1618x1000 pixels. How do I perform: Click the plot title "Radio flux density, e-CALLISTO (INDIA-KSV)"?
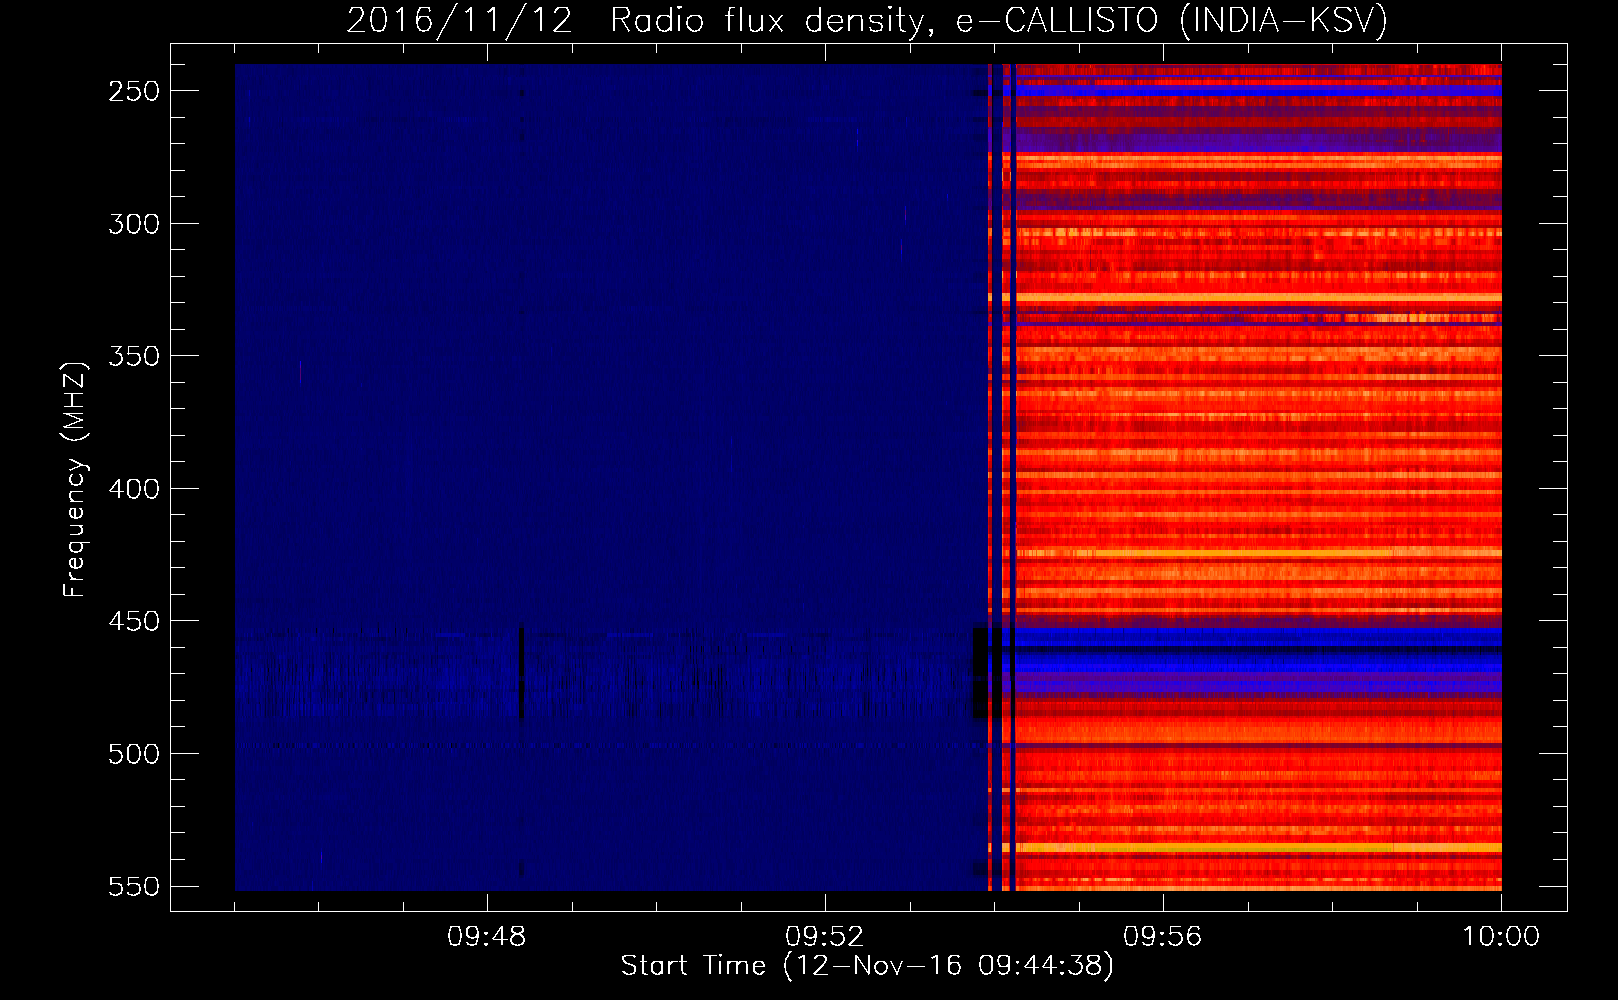999,20
